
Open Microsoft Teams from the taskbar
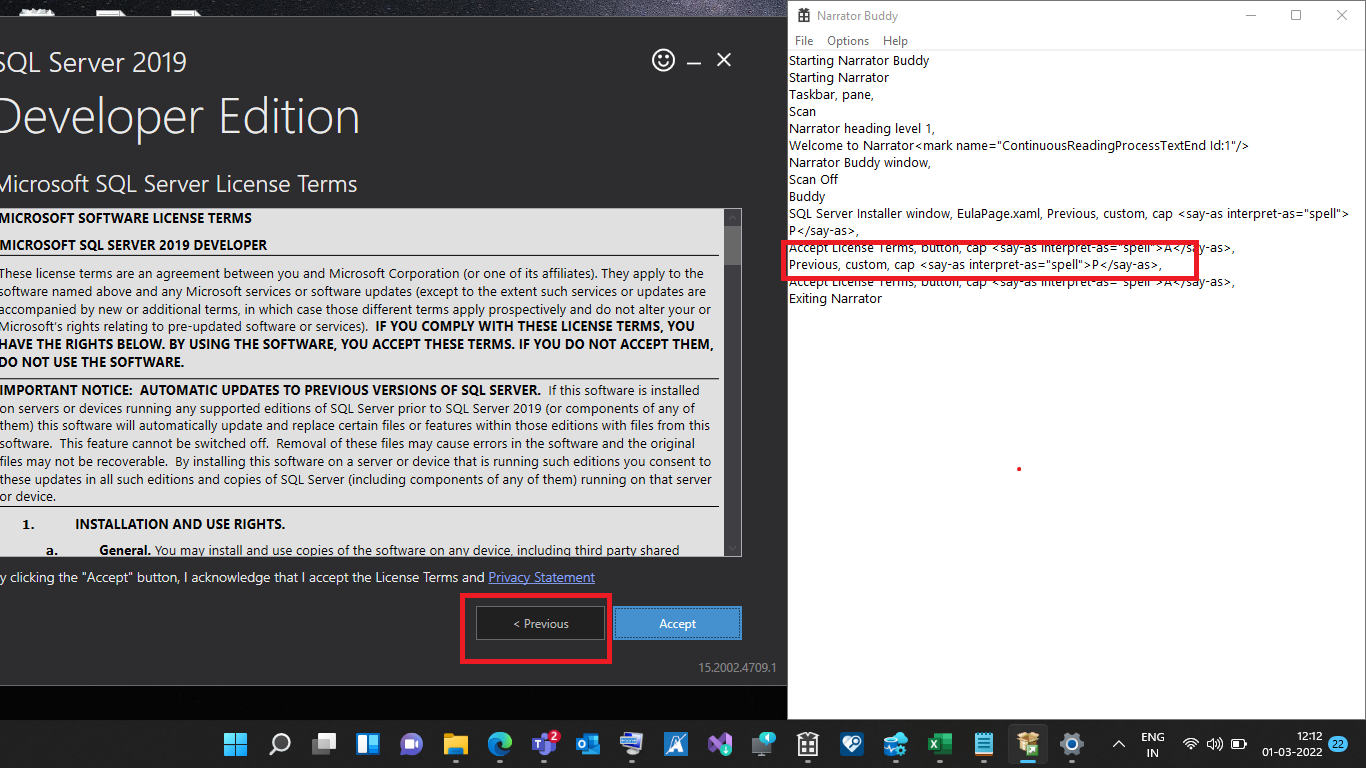tap(543, 744)
